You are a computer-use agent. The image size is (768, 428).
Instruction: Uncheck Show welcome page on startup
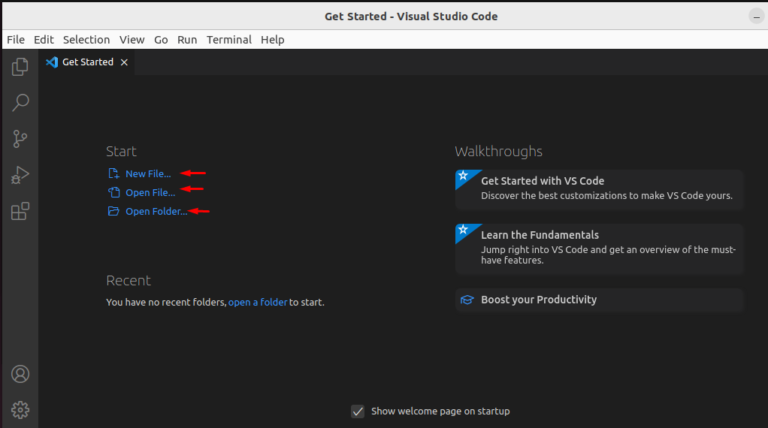point(358,411)
